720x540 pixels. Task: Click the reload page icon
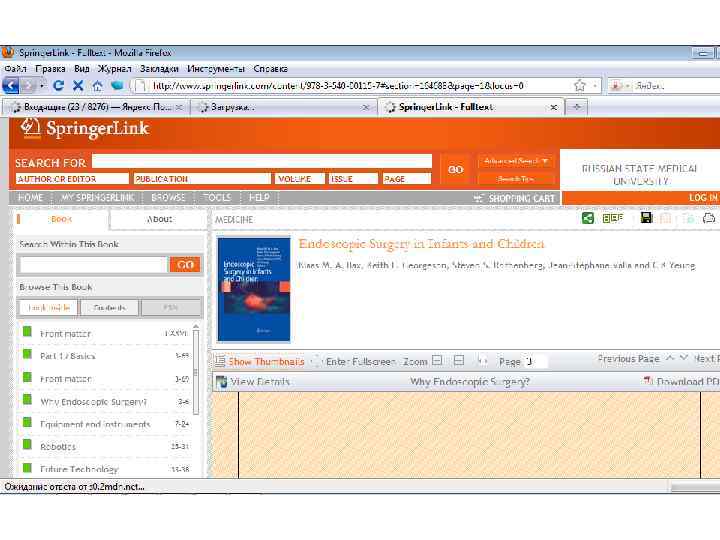pyautogui.click(x=58, y=85)
